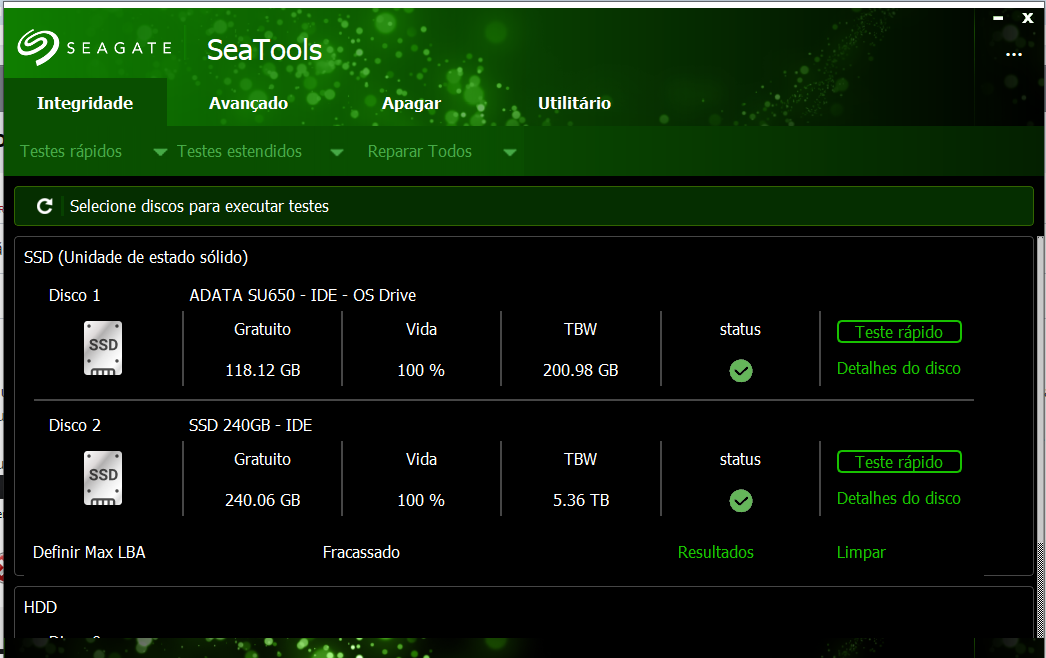Viewport: 1046px width, 658px height.
Task: Select the Disco 2 SSD drive icon
Action: click(103, 478)
